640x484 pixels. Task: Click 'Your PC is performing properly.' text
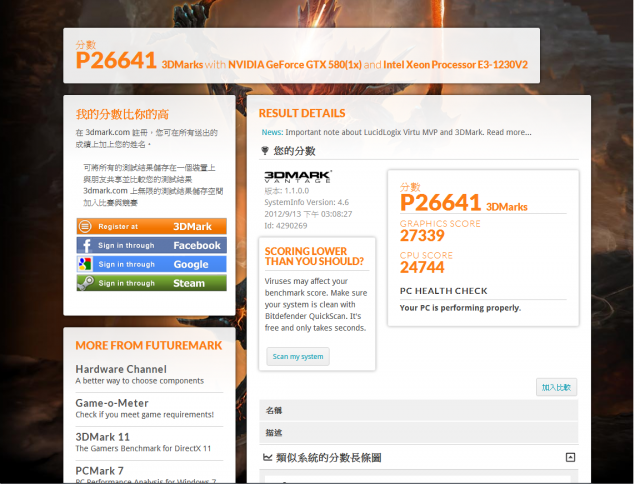coord(460,308)
